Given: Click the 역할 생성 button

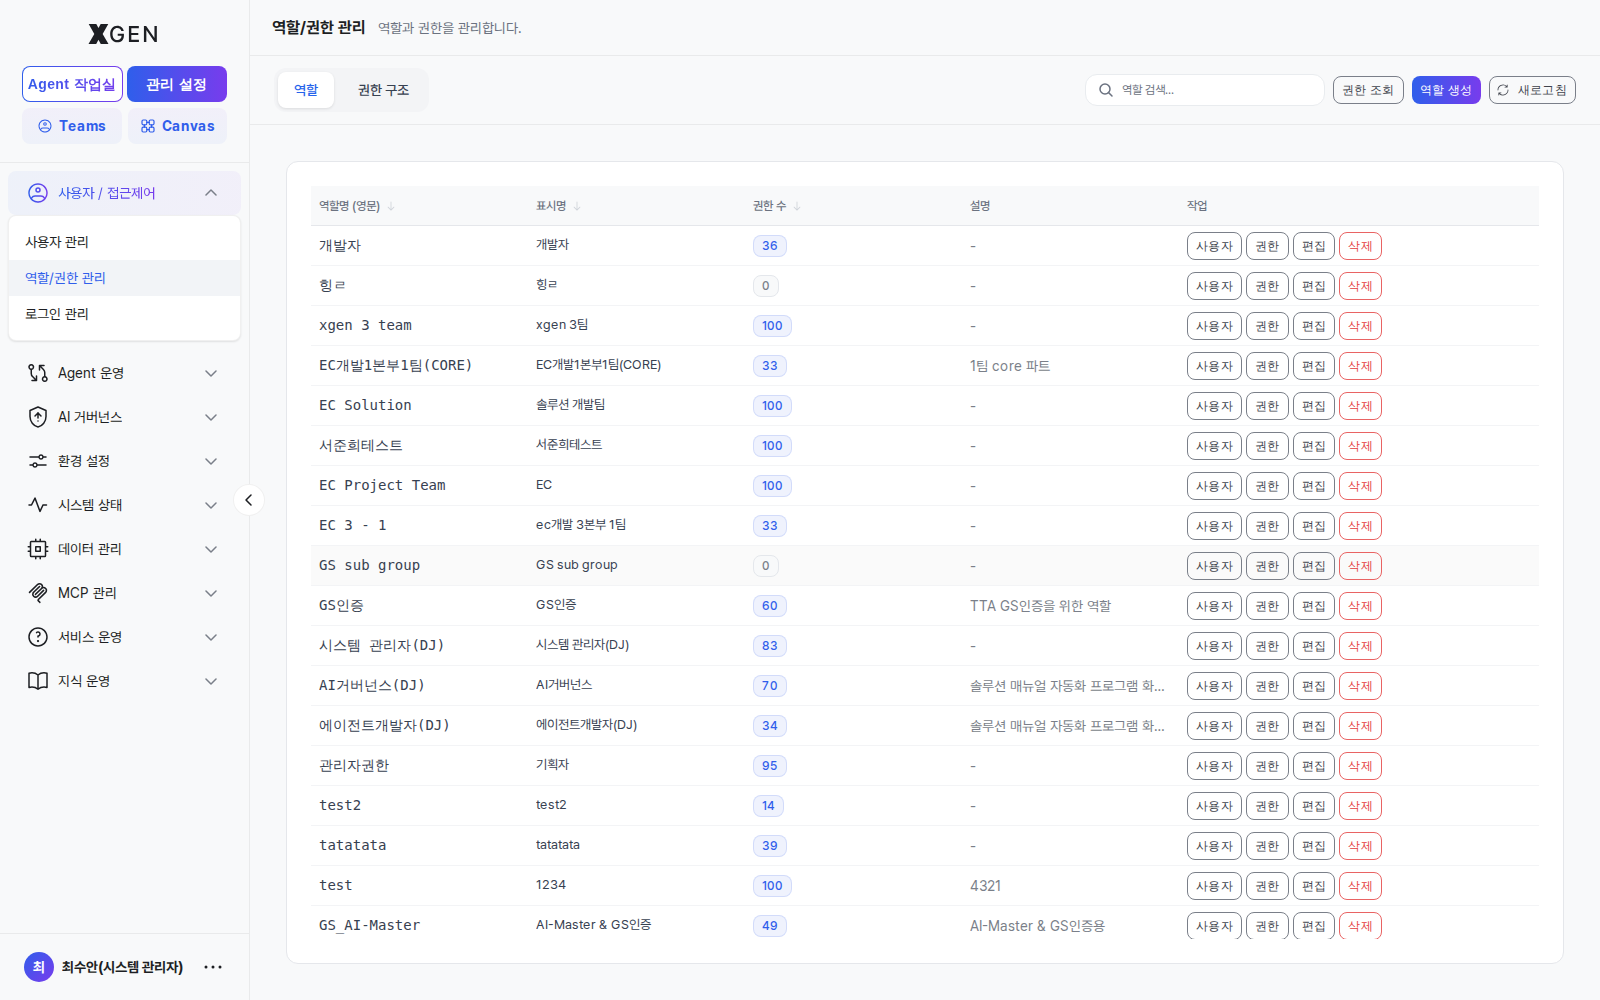Looking at the screenshot, I should 1446,90.
